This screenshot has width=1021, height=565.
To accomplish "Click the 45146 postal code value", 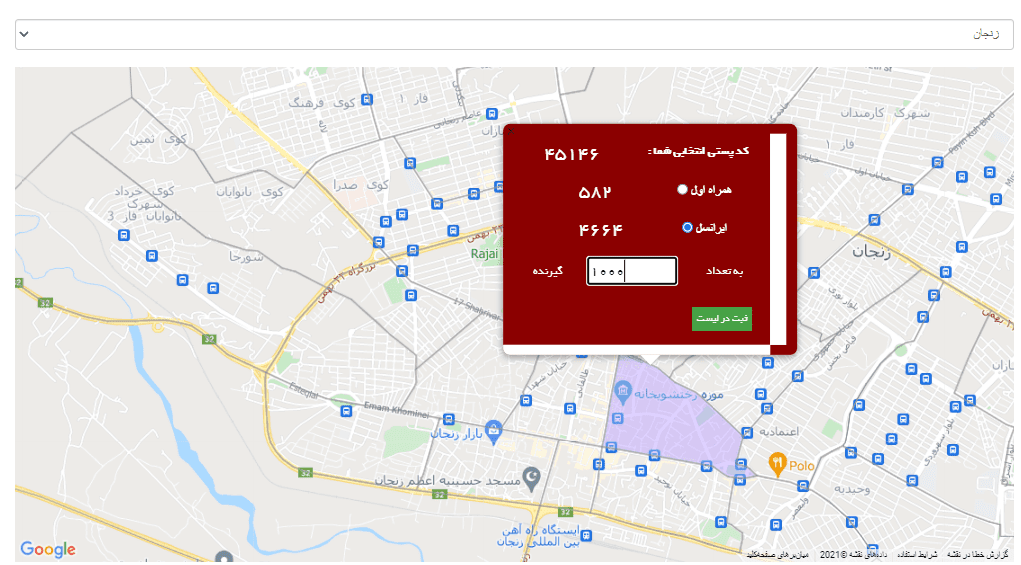I will 571,154.
